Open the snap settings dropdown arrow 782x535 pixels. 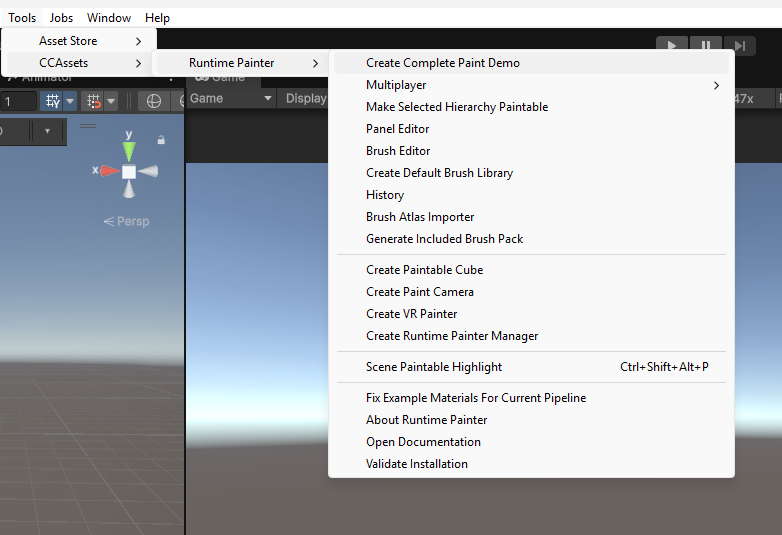tap(111, 101)
